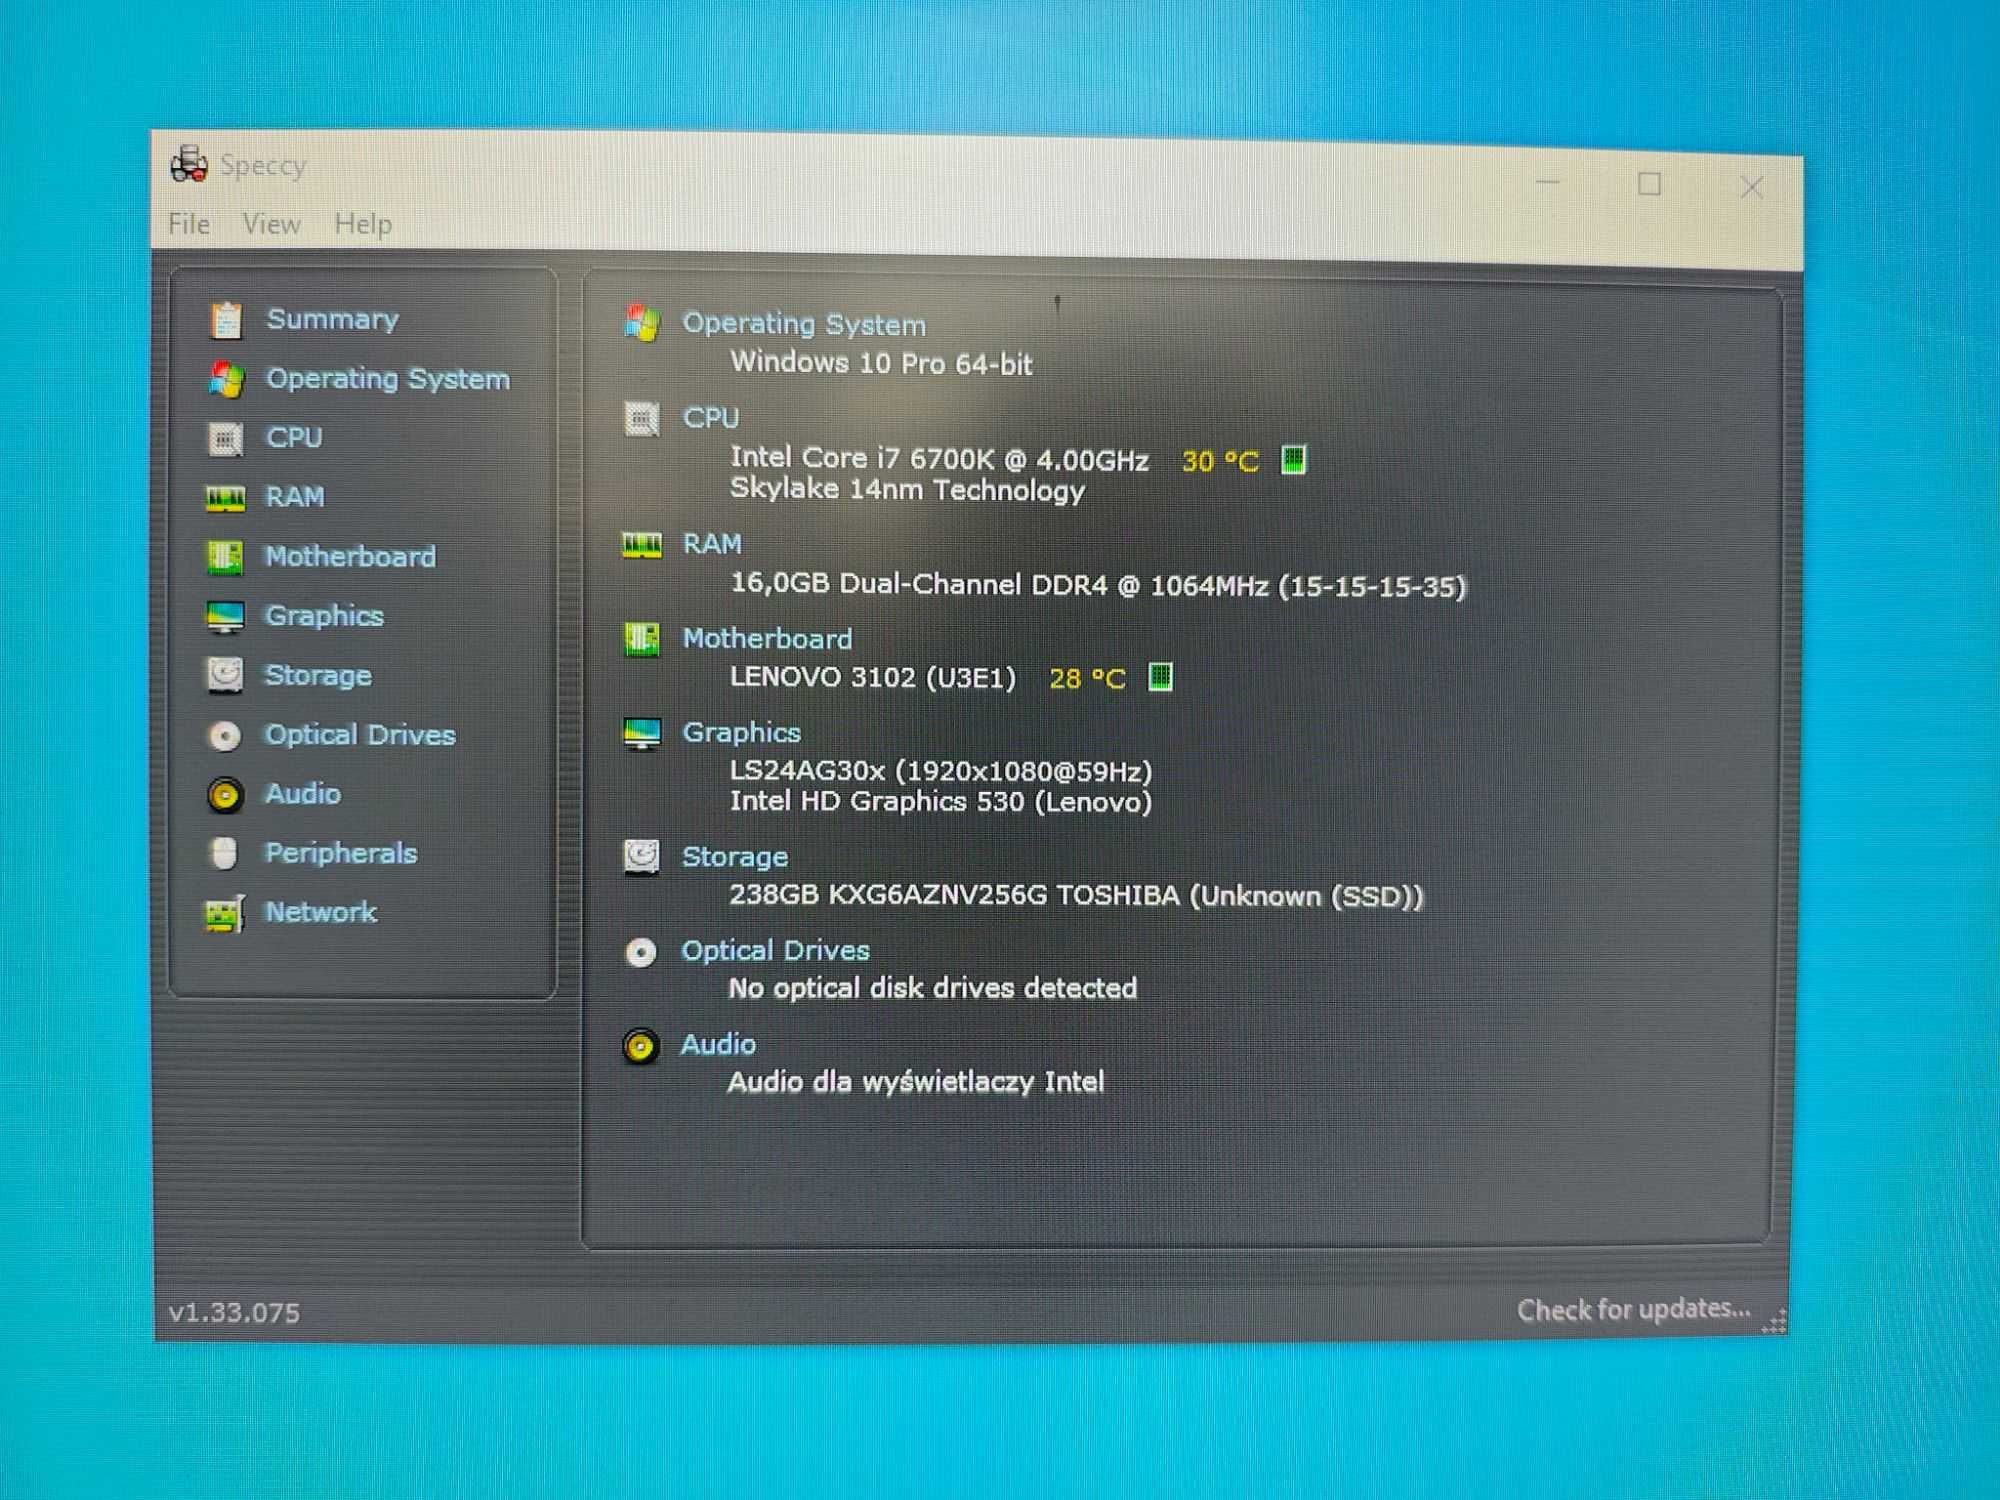The height and width of the screenshot is (1500, 2000).
Task: Click the RAM icon in summary panel
Action: (x=641, y=545)
